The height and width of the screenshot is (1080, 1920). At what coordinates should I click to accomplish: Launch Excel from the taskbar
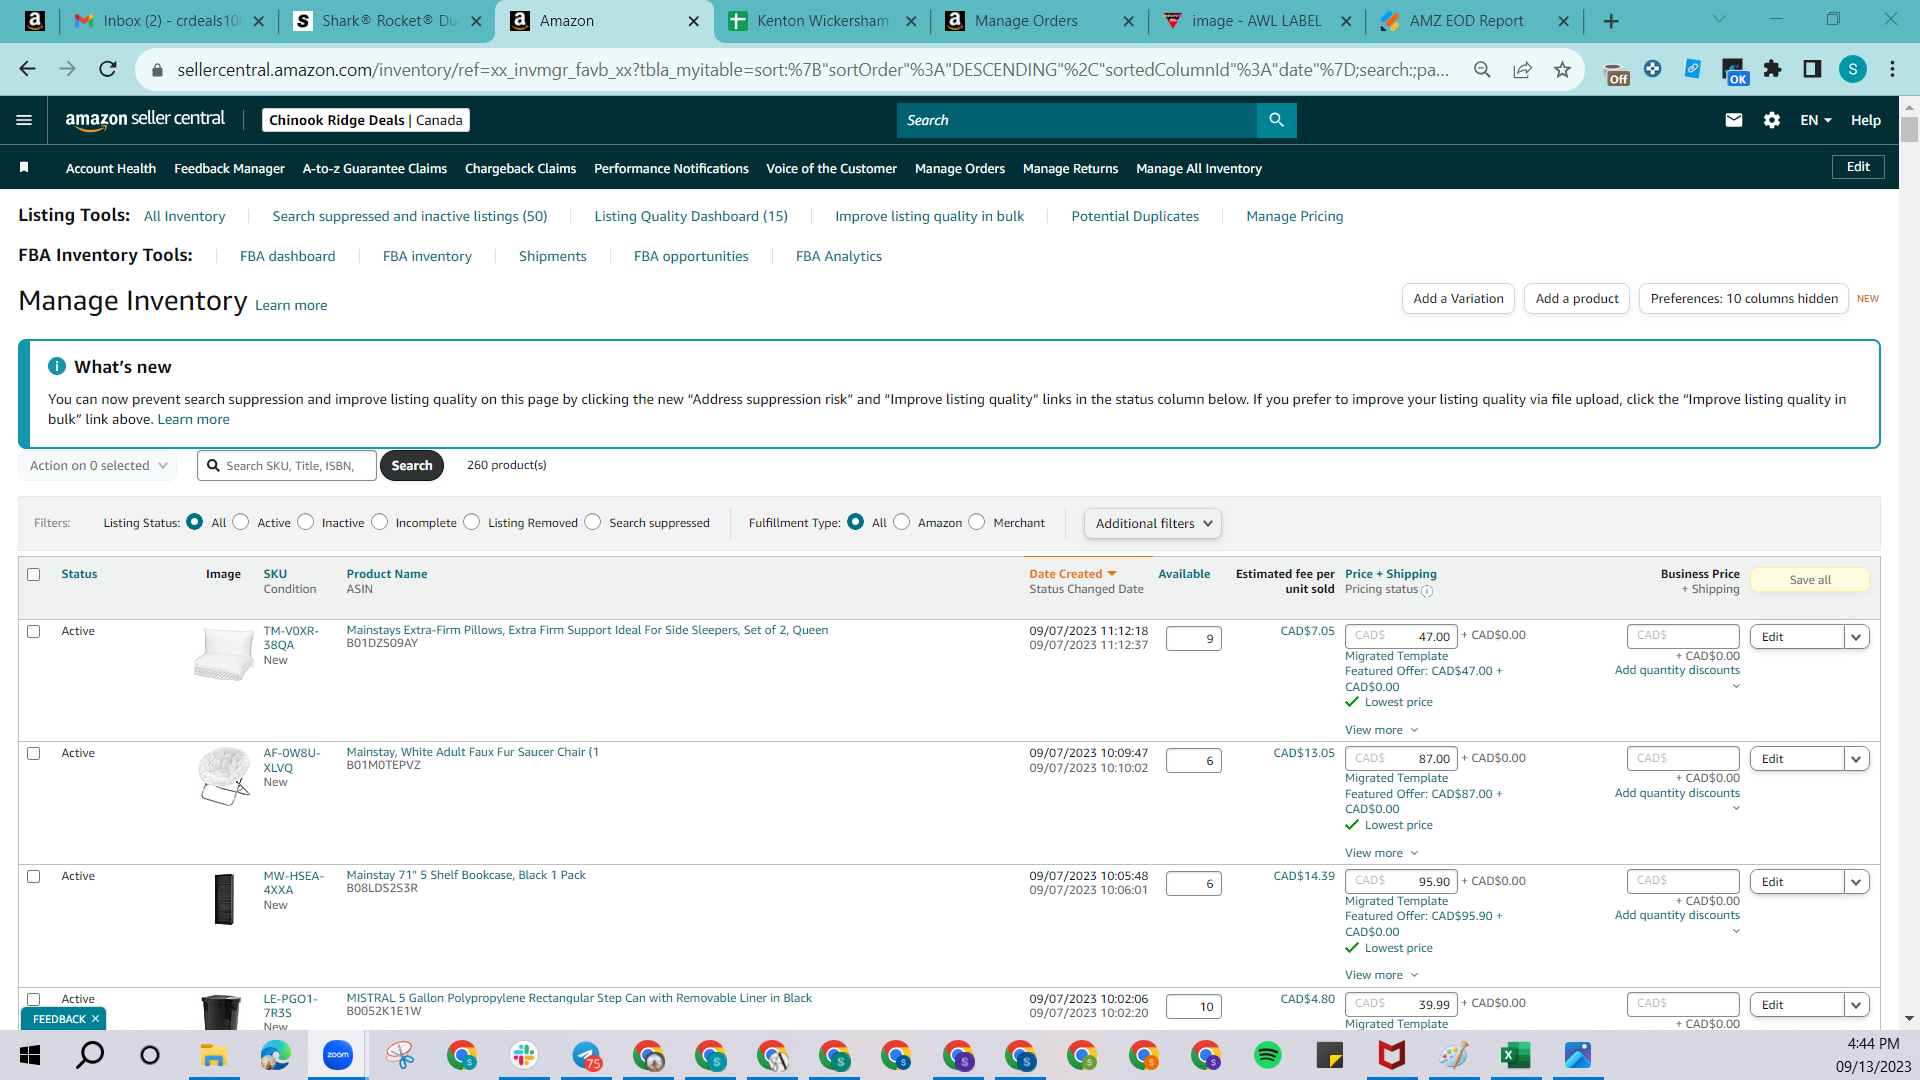point(1516,1055)
